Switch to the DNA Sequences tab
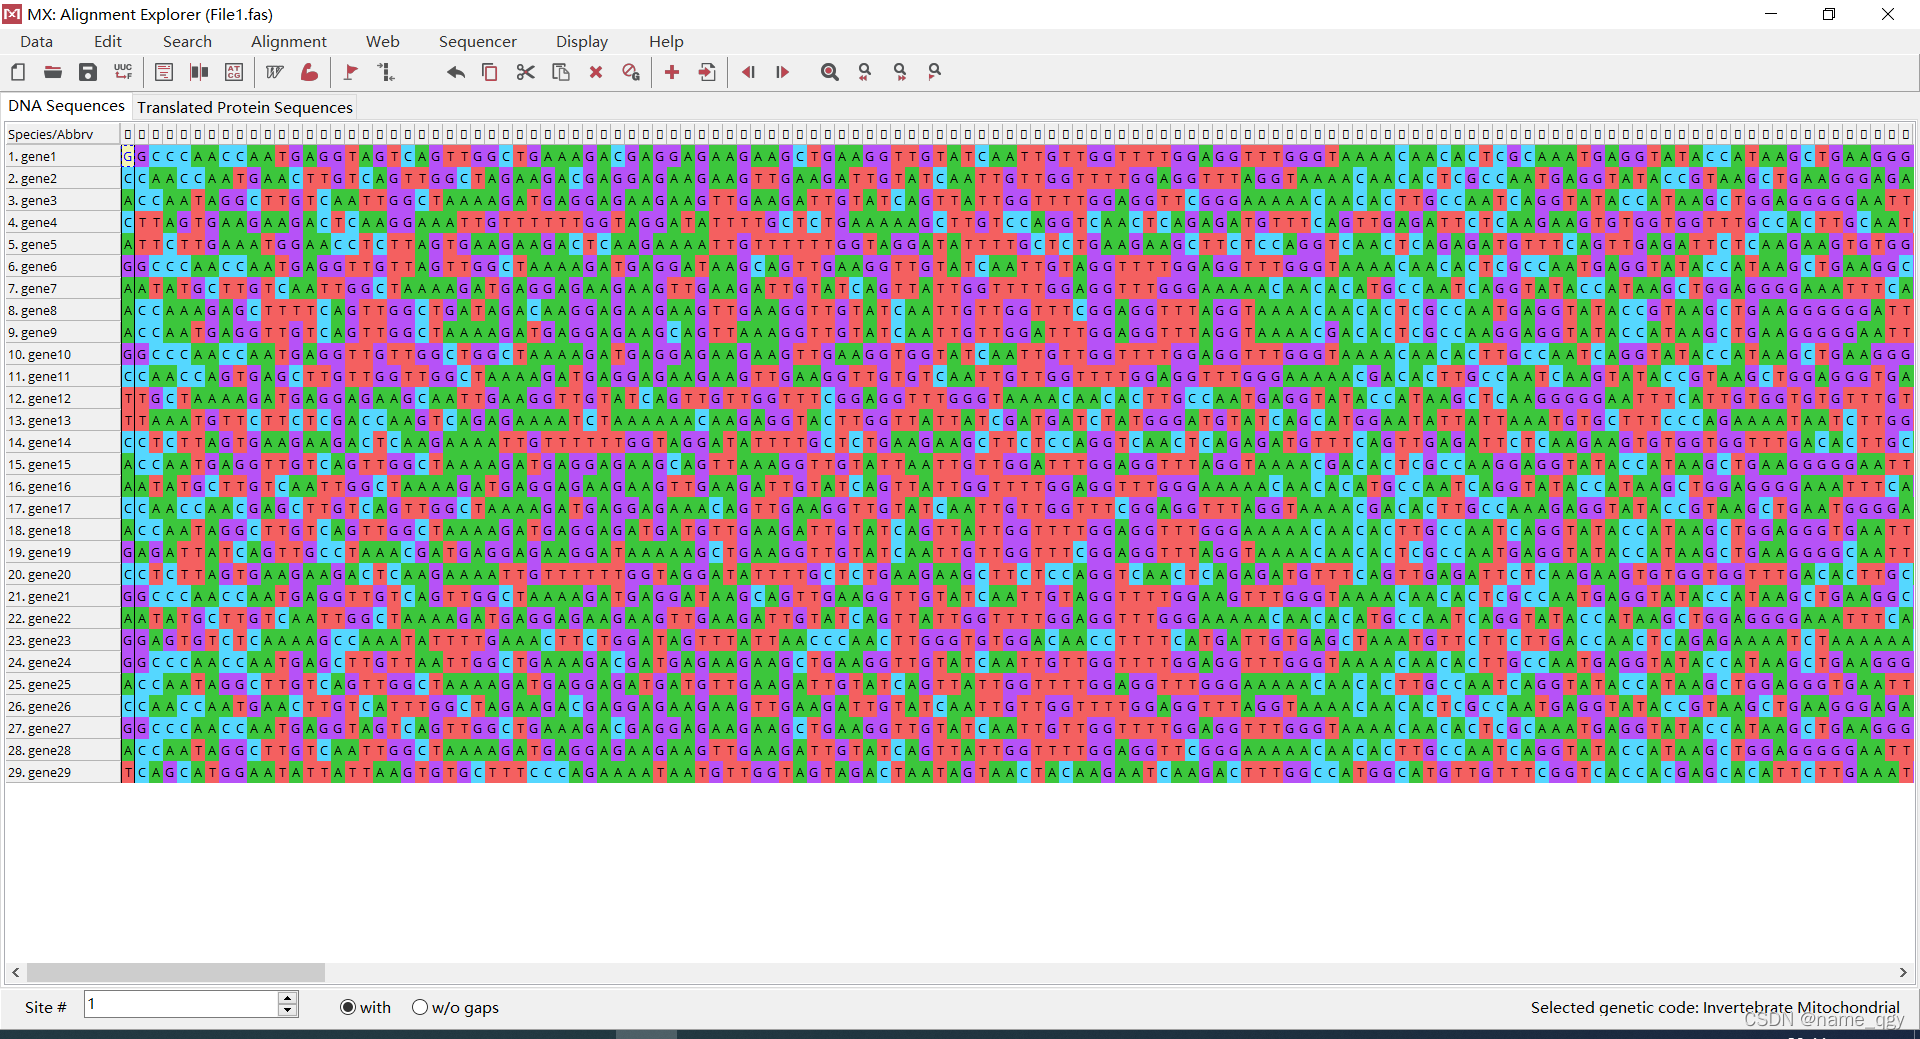The image size is (1920, 1039). pos(66,106)
